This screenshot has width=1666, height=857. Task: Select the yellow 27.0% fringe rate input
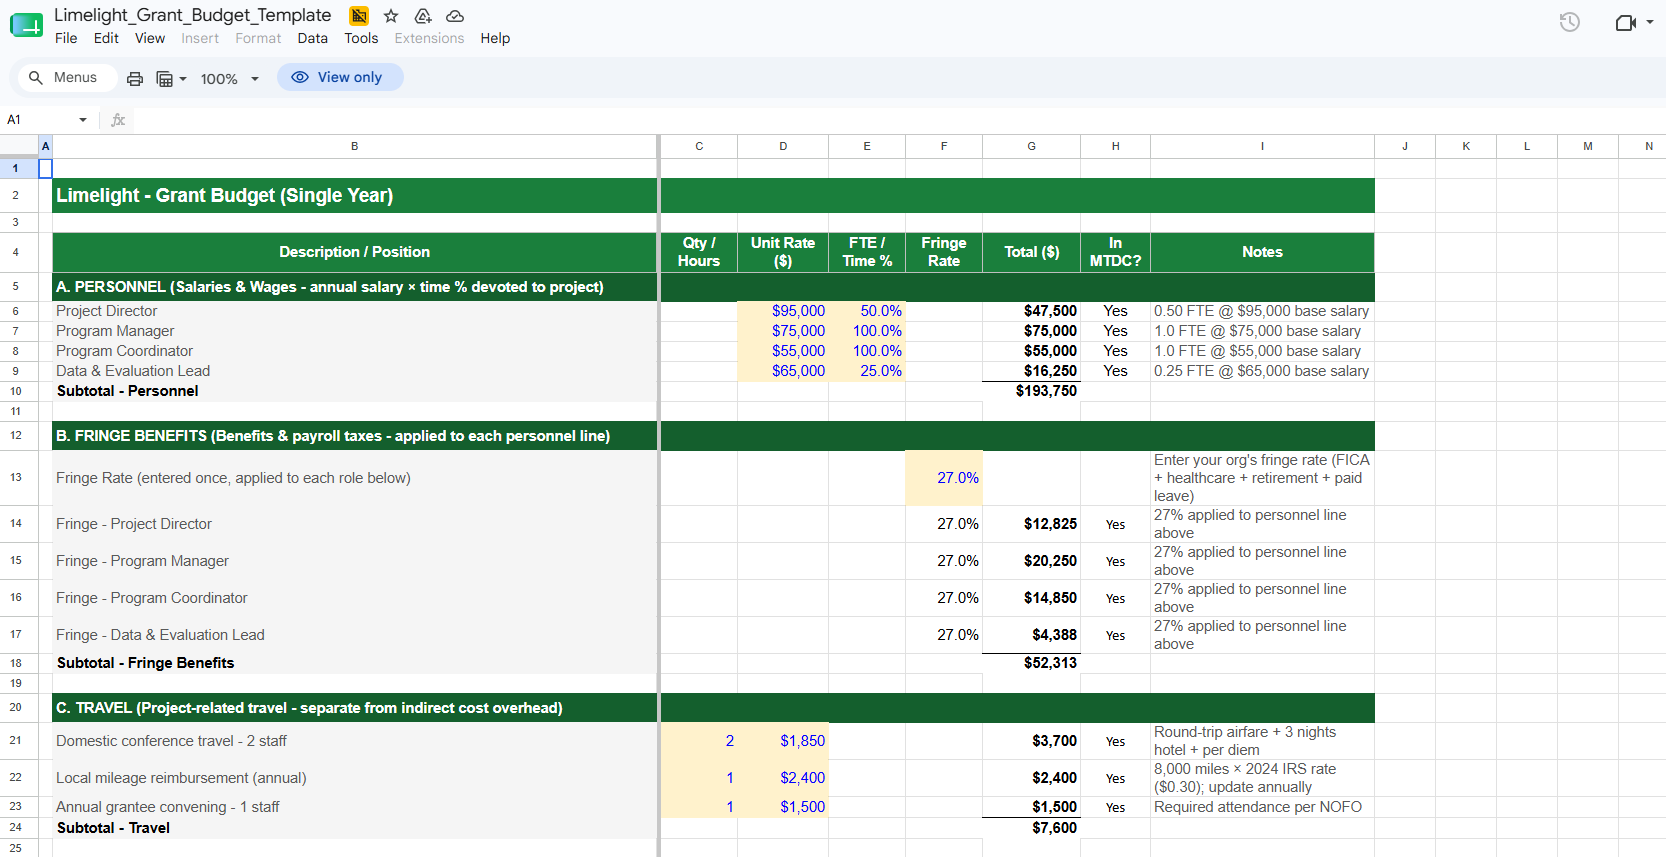point(943,478)
